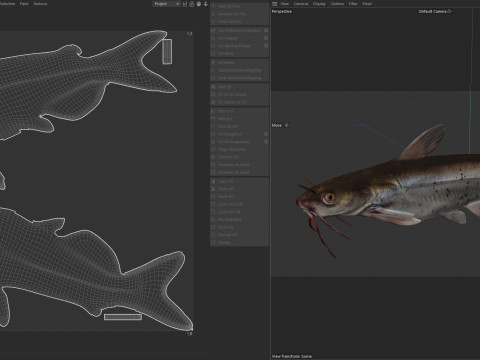Viewport: 480px width, 360px height.
Task: Click the pin icon beside Move label
Action: pyautogui.click(x=286, y=125)
